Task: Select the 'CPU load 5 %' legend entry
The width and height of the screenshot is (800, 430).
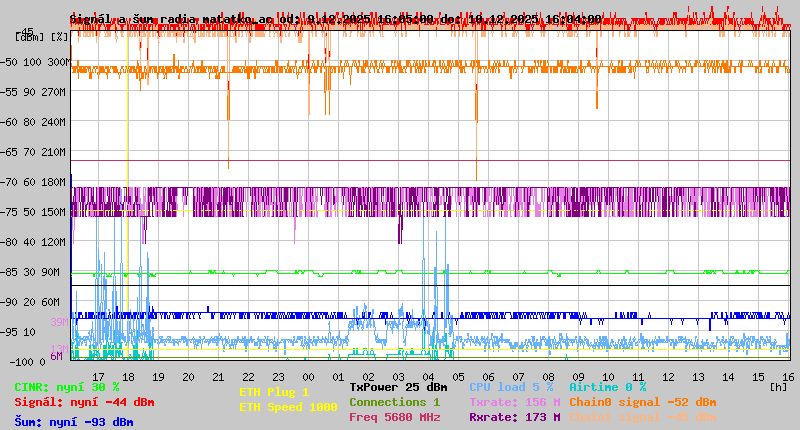Action: pyautogui.click(x=511, y=387)
